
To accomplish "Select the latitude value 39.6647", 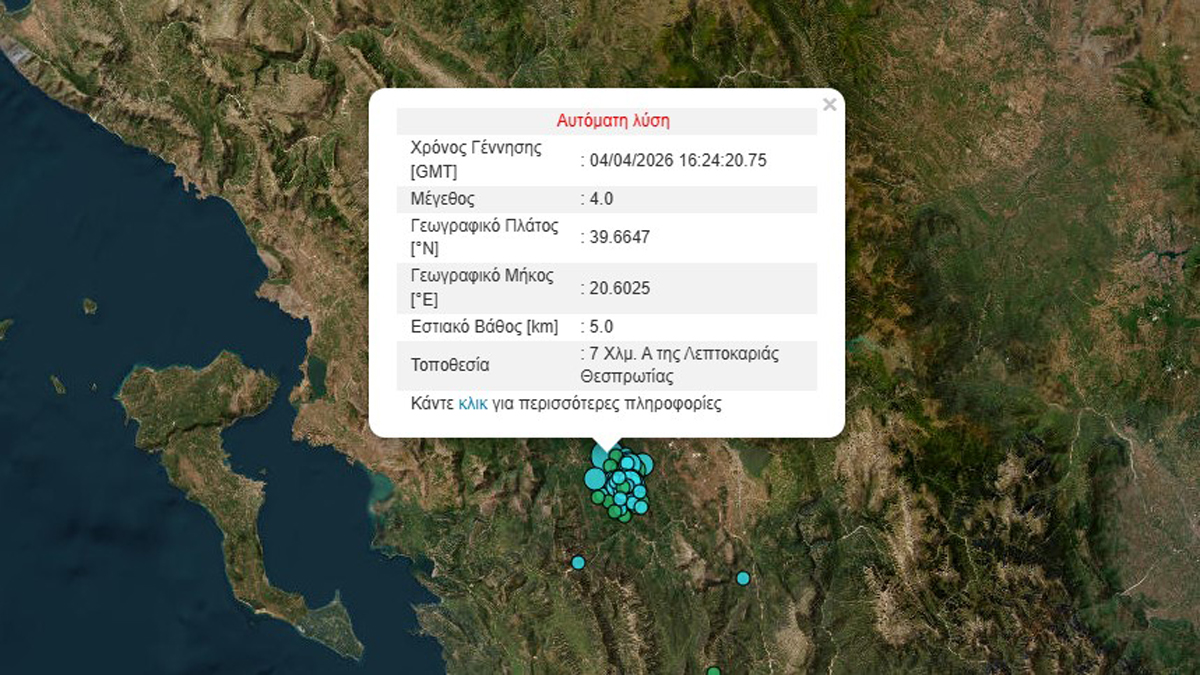I will (x=616, y=236).
